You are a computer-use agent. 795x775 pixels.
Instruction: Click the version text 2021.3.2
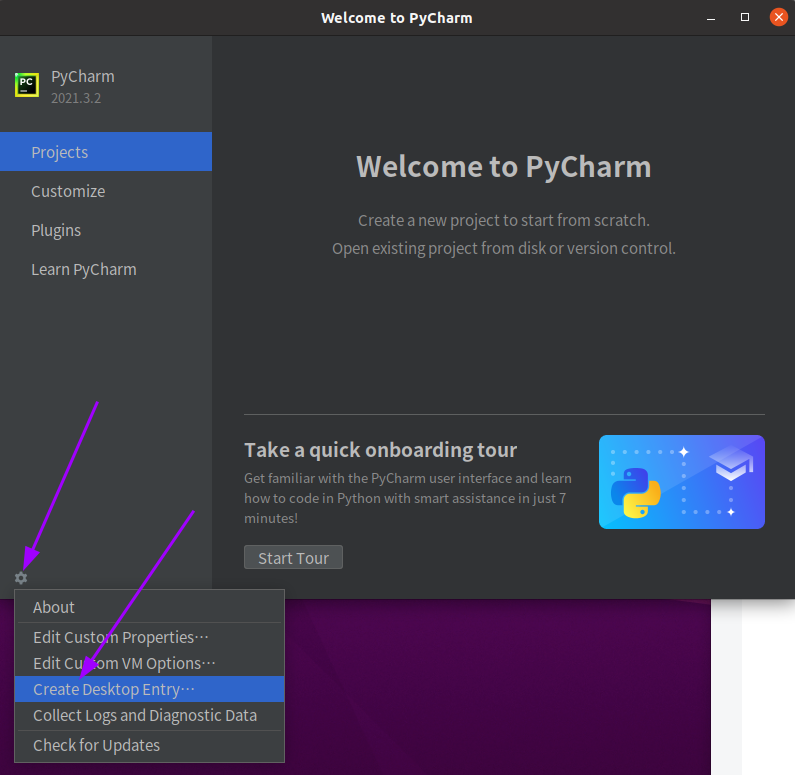coord(76,98)
